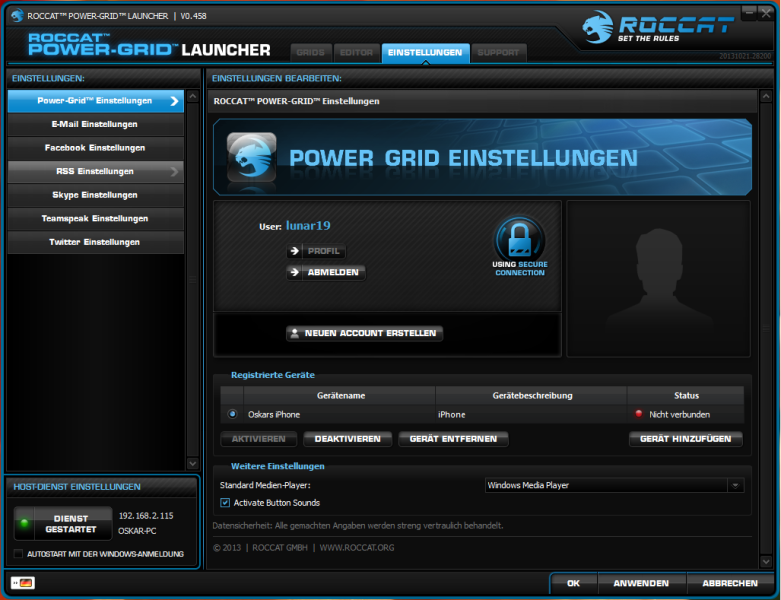Click the Abbrechen button
Screen dimensions: 781x600
[x=730, y=583]
